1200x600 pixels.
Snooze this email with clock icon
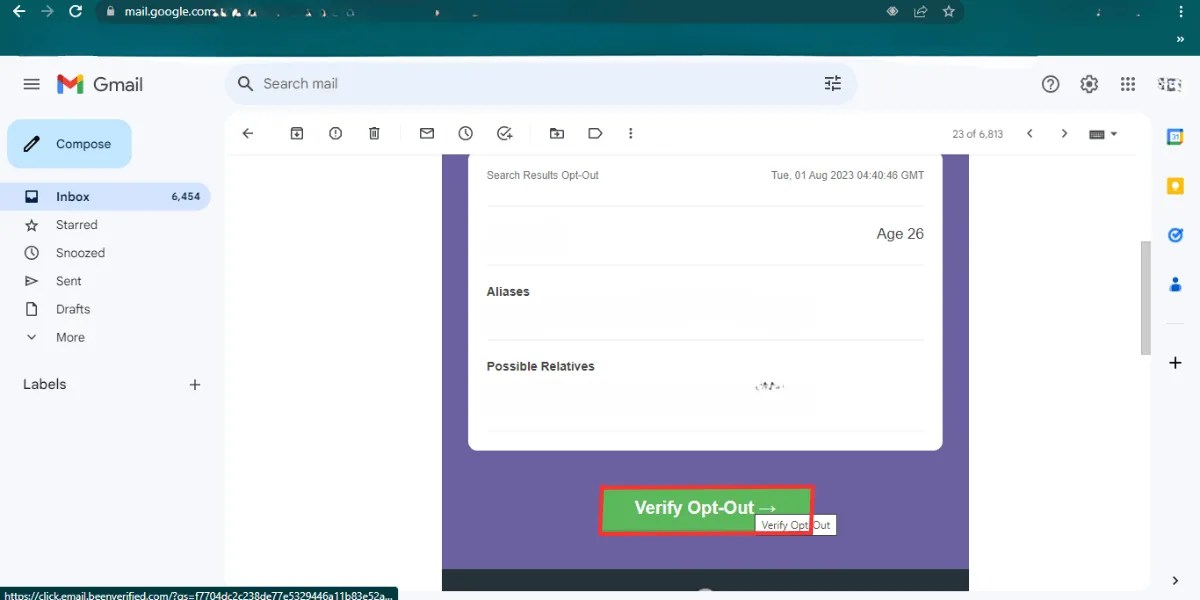pos(466,133)
